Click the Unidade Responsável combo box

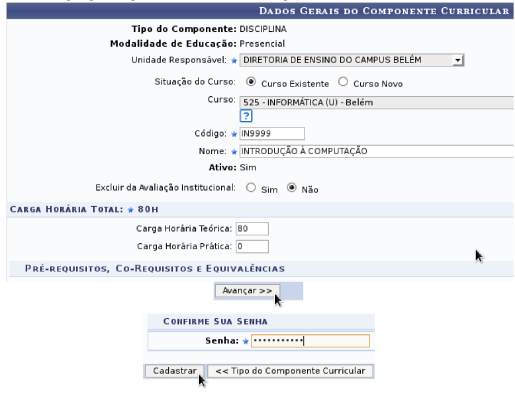click(x=352, y=60)
